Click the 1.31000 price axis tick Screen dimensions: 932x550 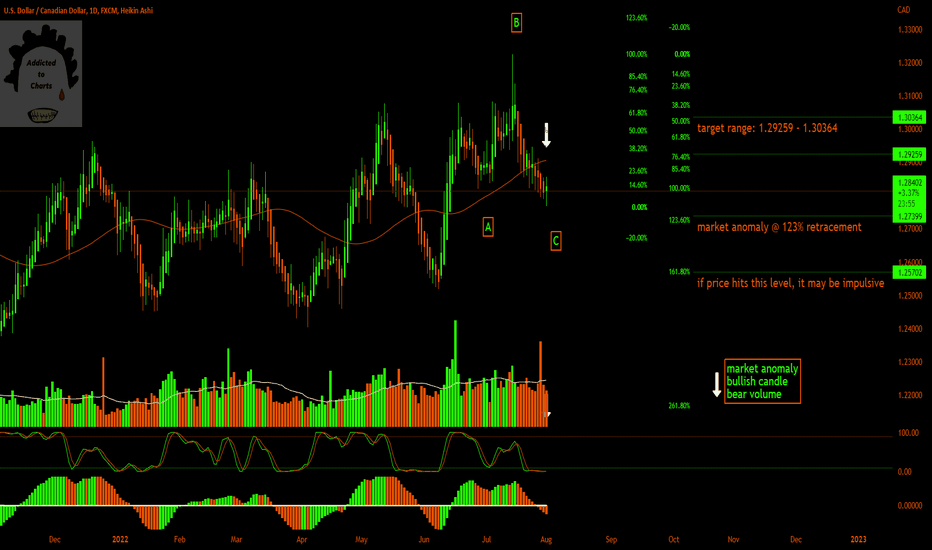[x=910, y=96]
